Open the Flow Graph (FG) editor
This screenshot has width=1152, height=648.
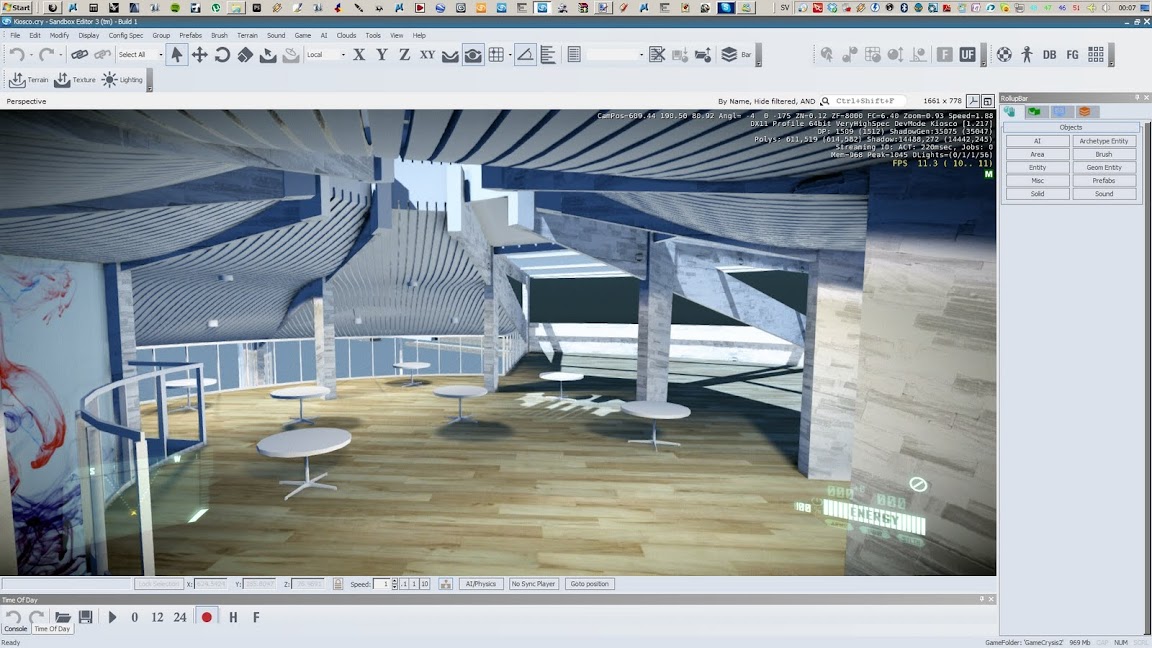[x=1072, y=55]
